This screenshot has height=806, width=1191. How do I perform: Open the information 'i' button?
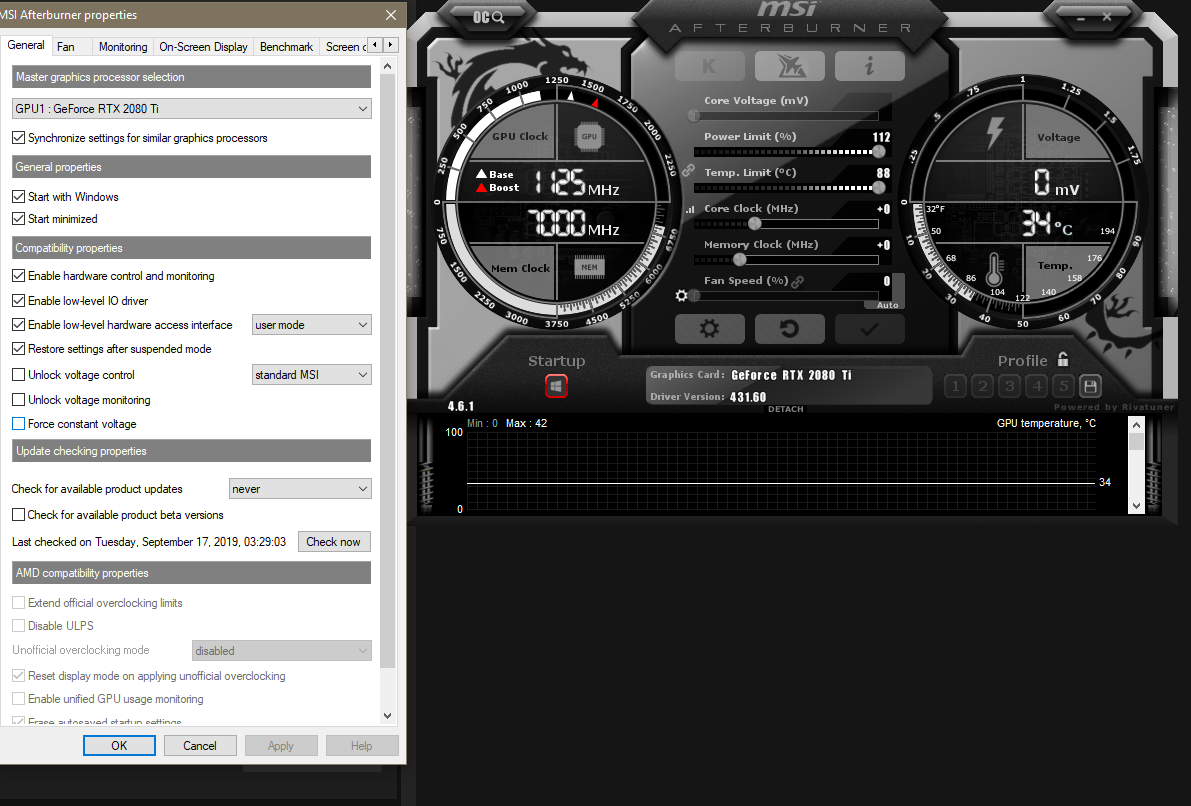point(870,66)
